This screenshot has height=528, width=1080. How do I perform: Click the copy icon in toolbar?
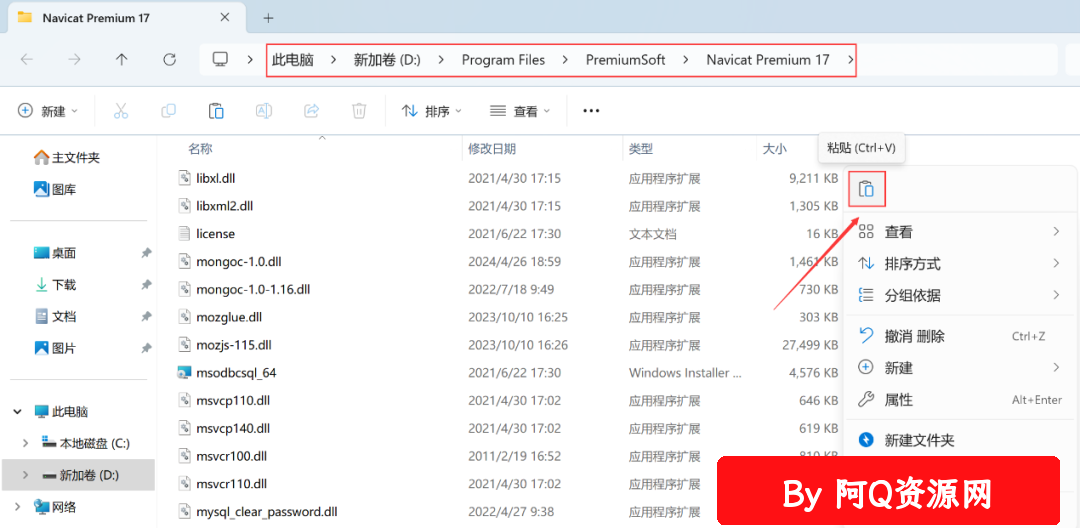168,111
